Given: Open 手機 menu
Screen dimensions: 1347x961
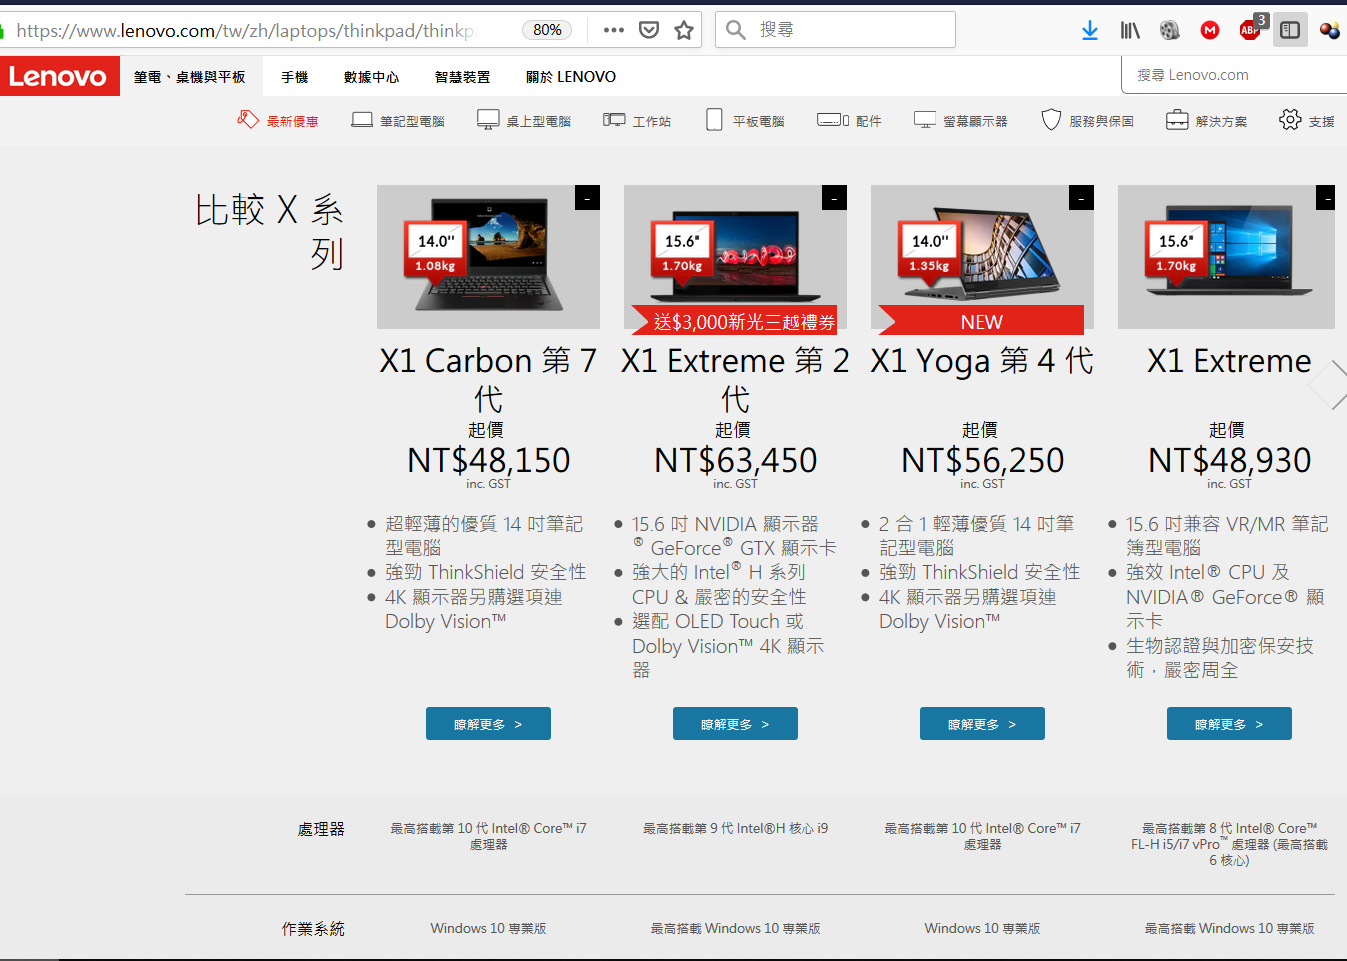Looking at the screenshot, I should click(294, 77).
